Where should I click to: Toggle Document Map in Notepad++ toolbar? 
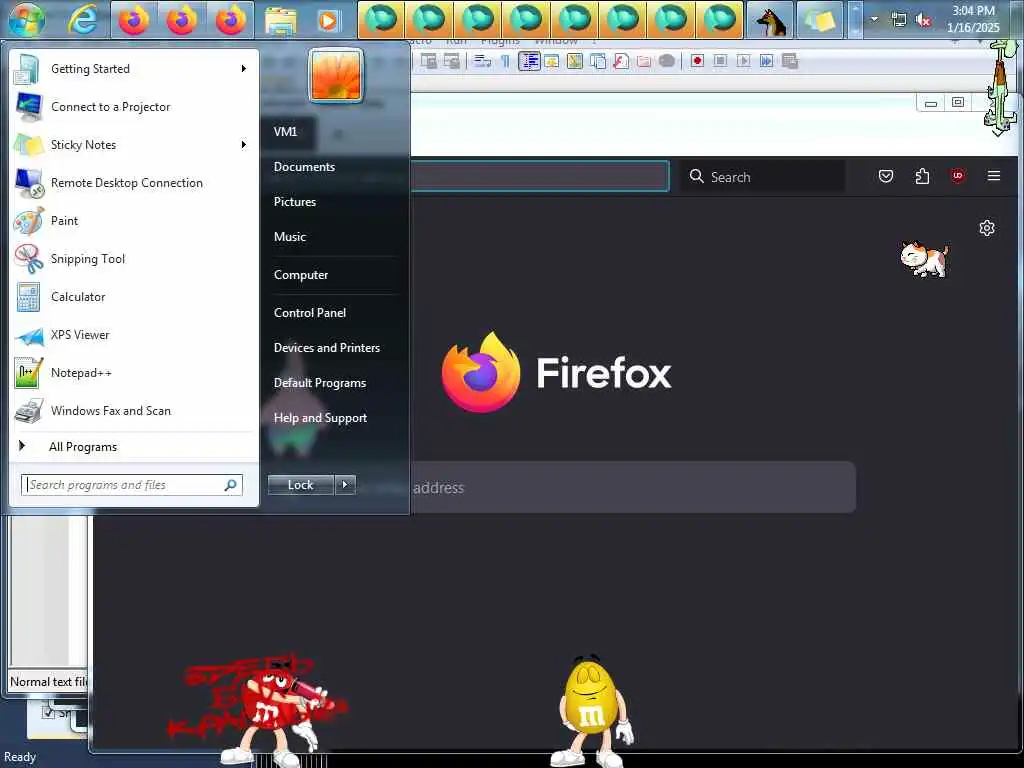point(575,61)
